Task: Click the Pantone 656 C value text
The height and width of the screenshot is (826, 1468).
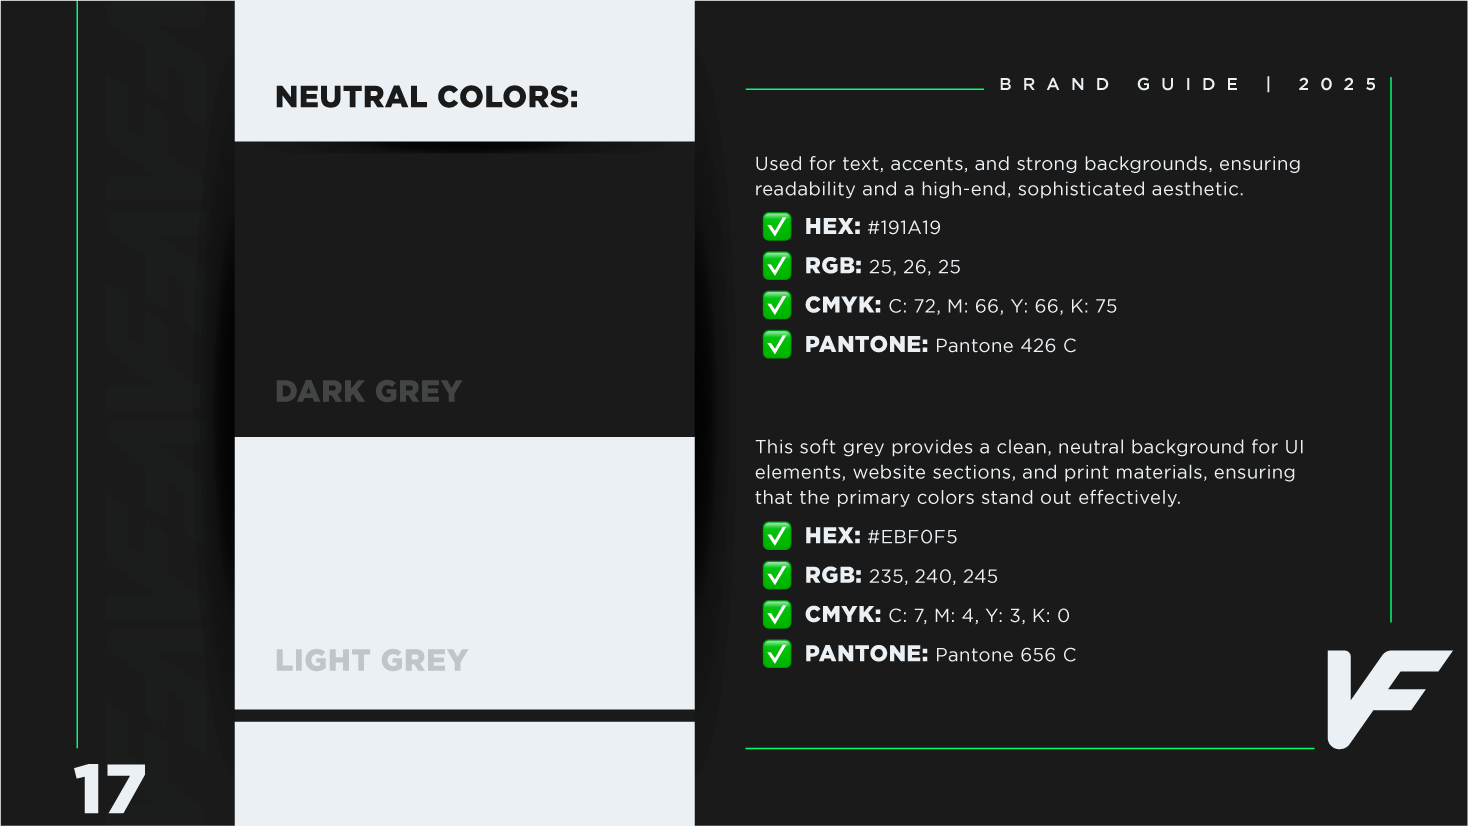Action: pyautogui.click(x=1006, y=655)
